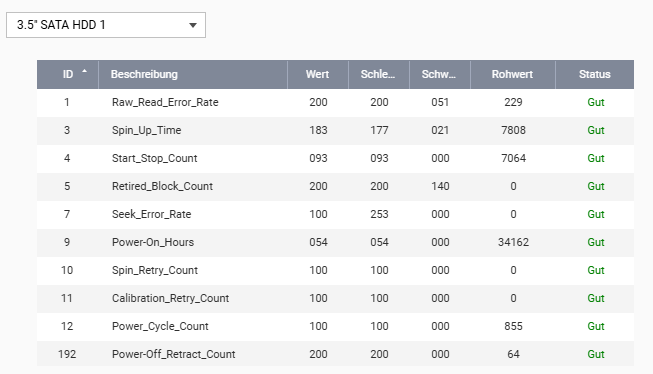Click Gut status of Seek_Error_Rate
The width and height of the screenshot is (653, 374).
pos(596,214)
